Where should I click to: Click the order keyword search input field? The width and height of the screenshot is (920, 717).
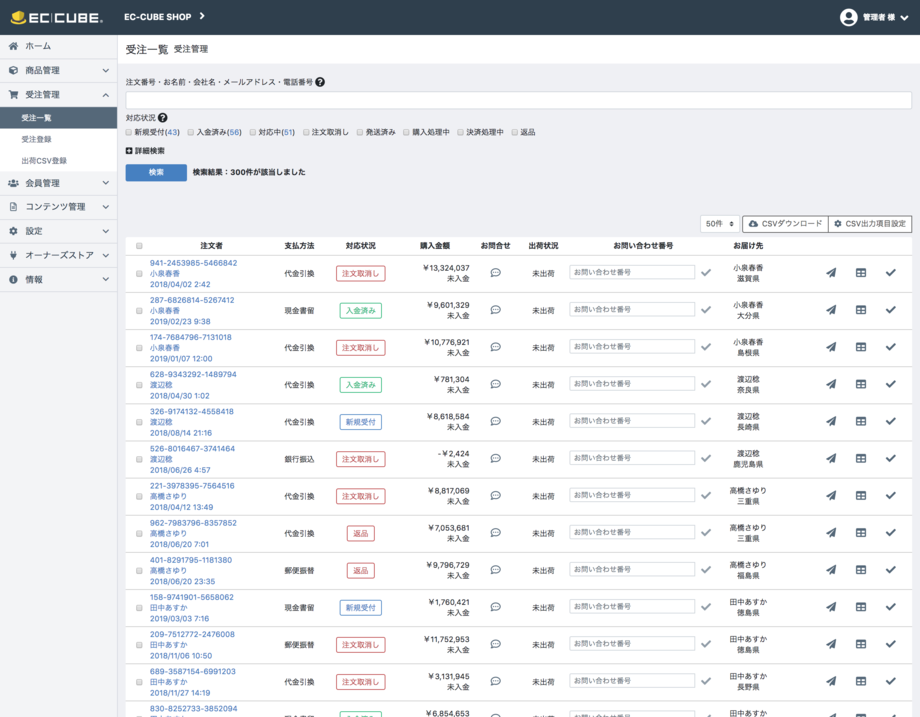pyautogui.click(x=519, y=100)
